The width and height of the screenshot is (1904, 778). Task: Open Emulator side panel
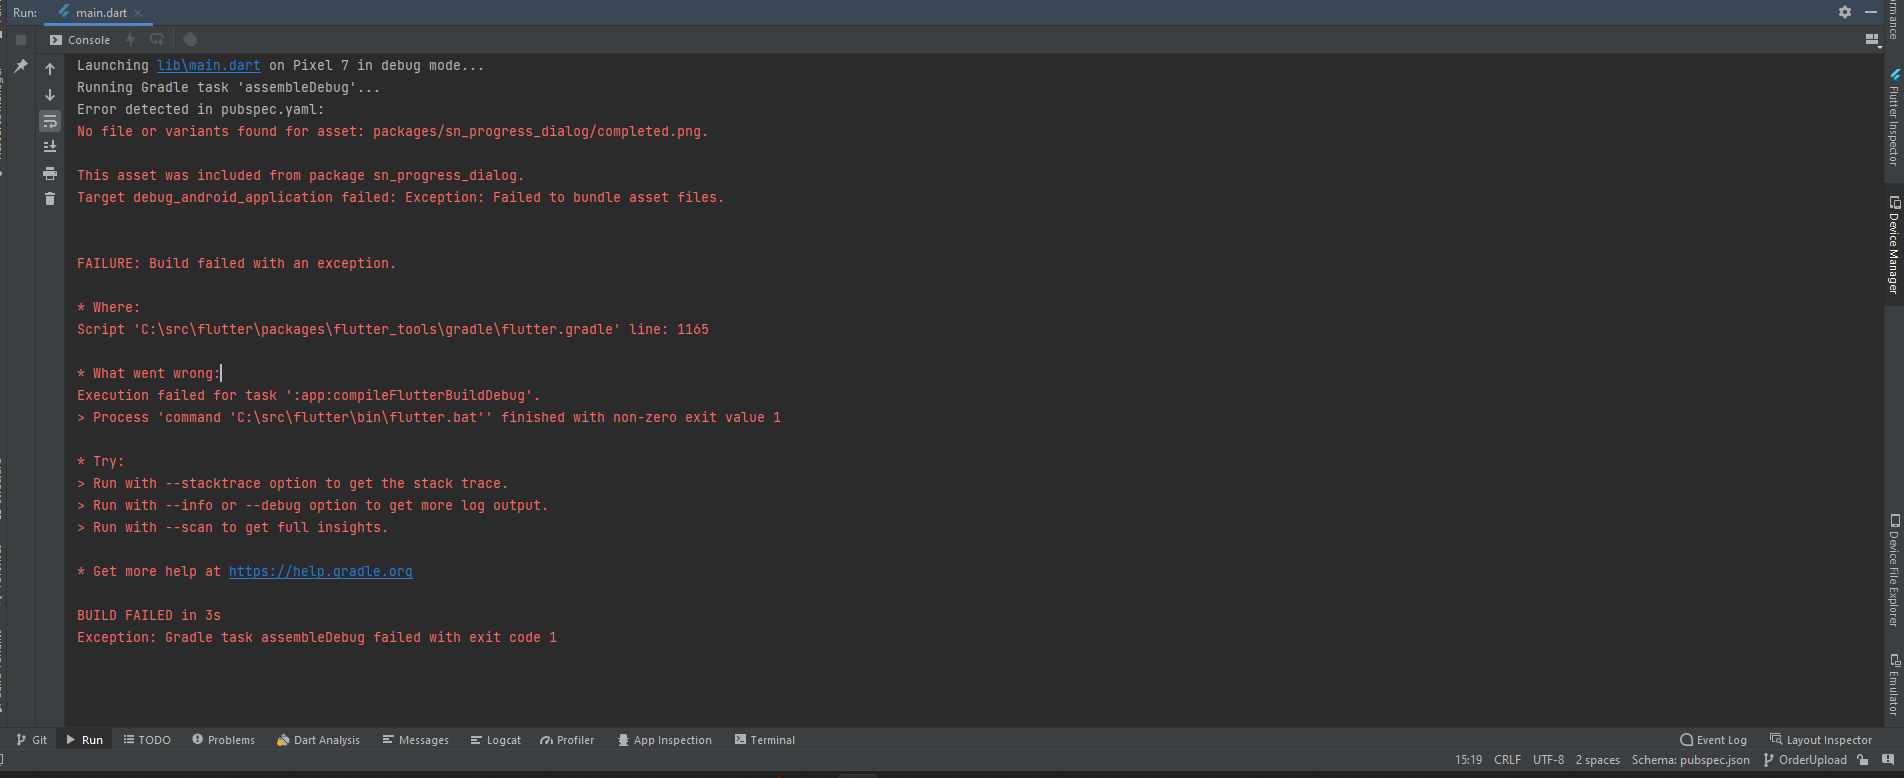click(1894, 685)
